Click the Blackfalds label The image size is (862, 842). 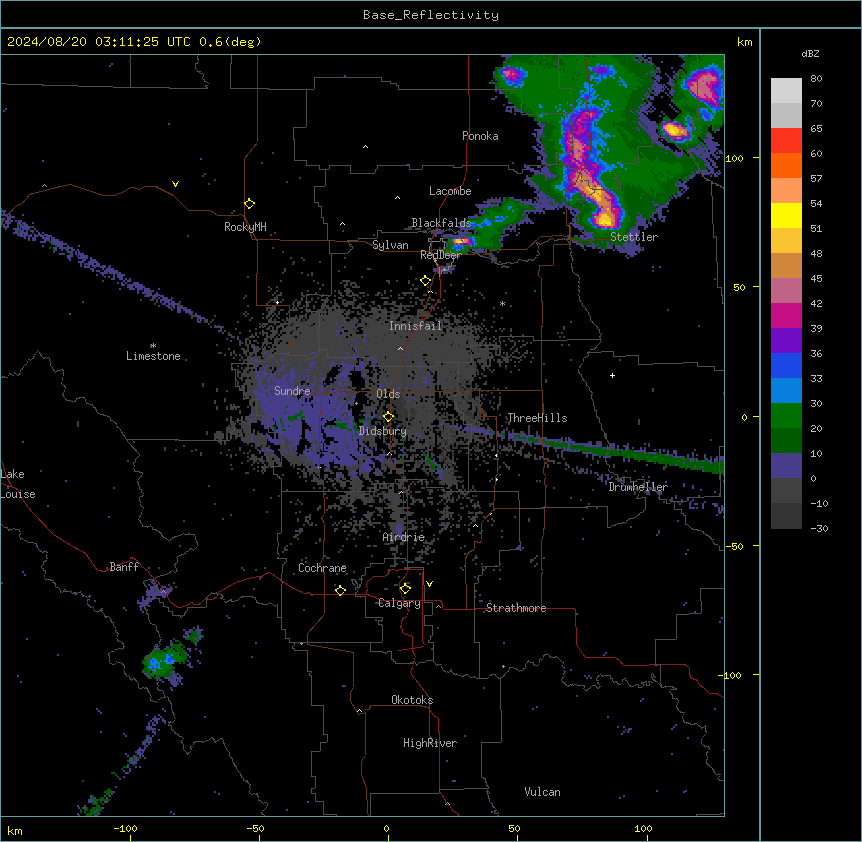pyautogui.click(x=441, y=223)
